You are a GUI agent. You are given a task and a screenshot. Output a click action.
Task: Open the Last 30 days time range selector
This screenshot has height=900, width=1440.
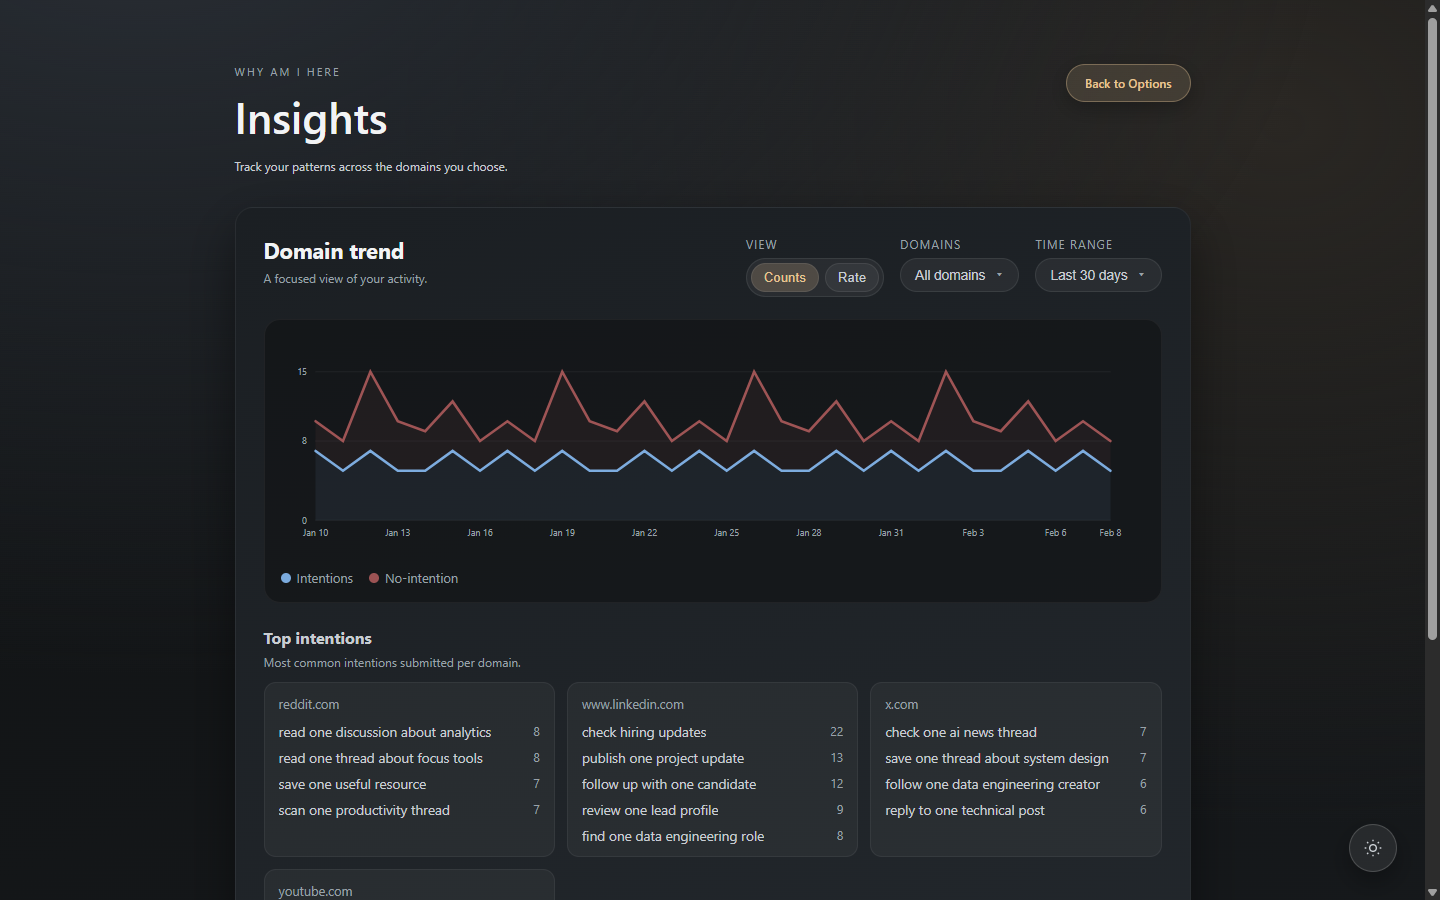pos(1096,275)
